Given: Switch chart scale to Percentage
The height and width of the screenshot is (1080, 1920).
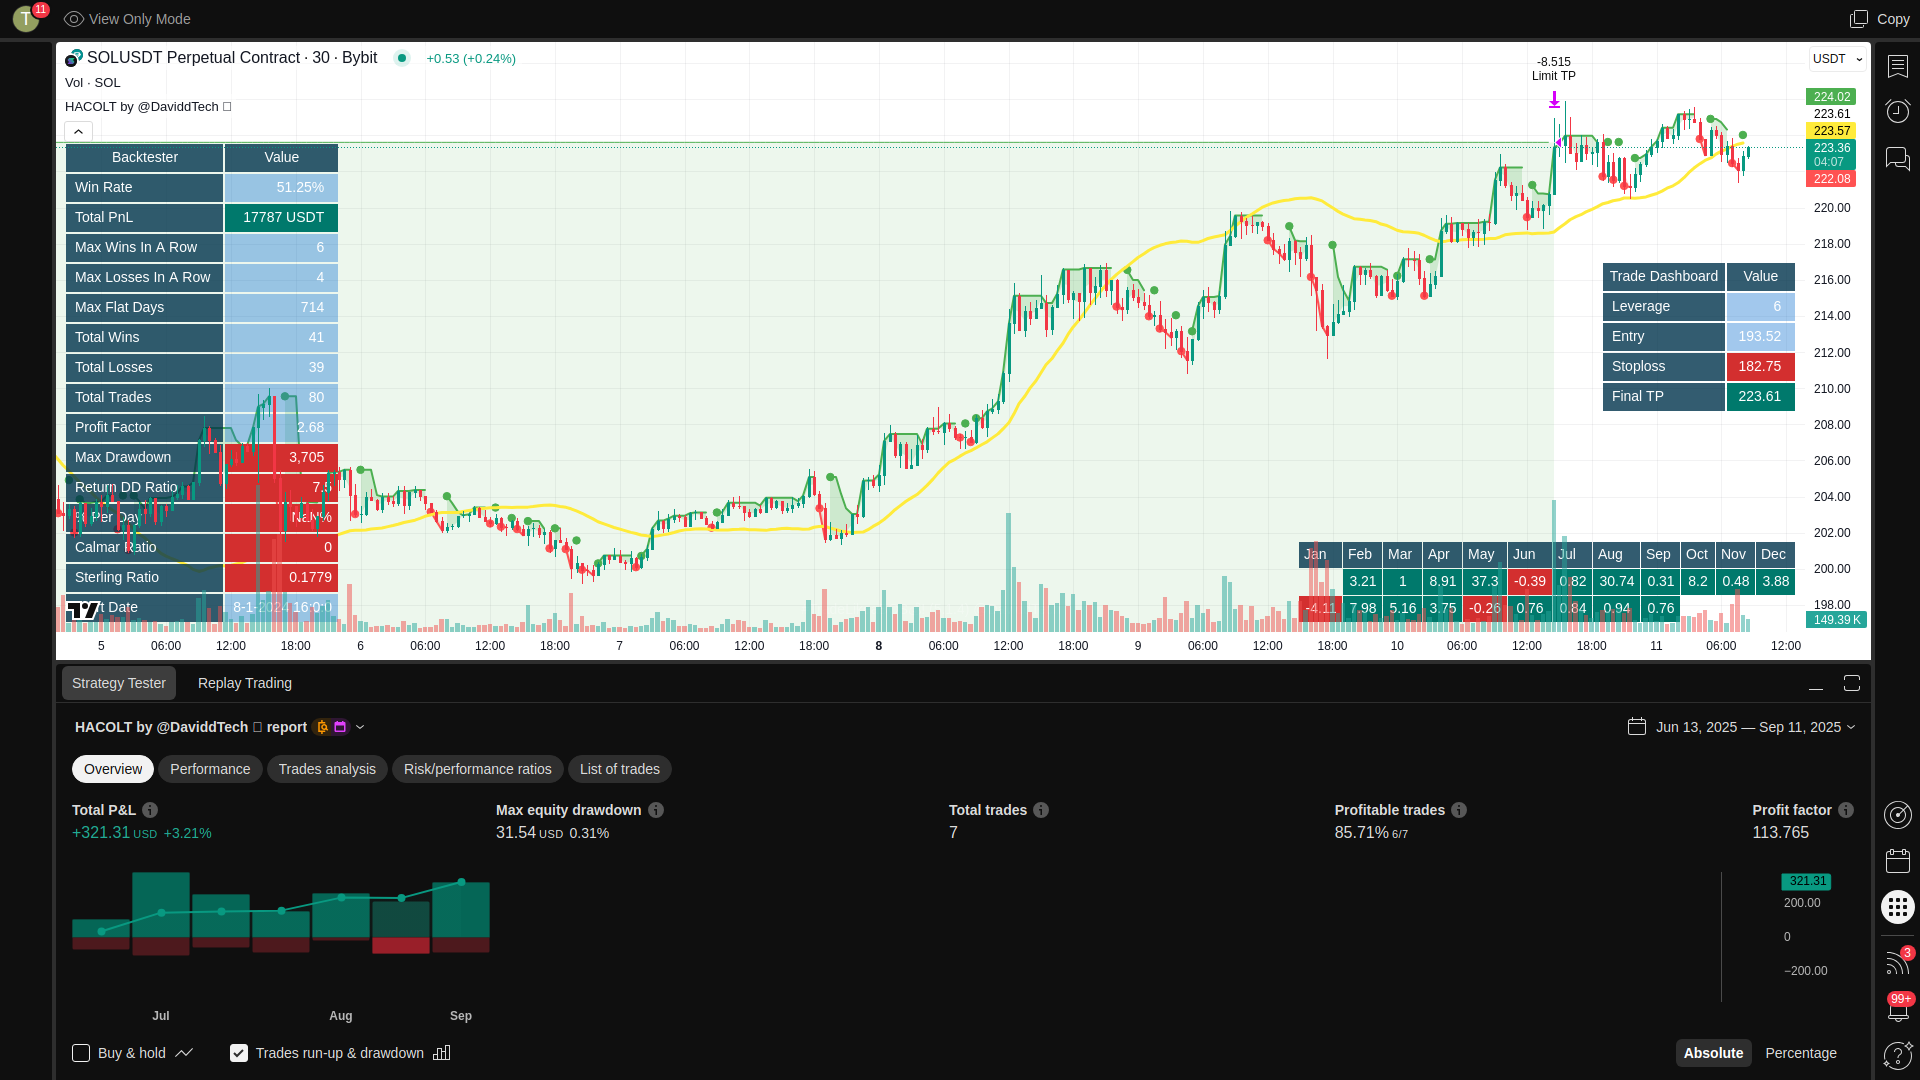Looking at the screenshot, I should tap(1801, 1053).
